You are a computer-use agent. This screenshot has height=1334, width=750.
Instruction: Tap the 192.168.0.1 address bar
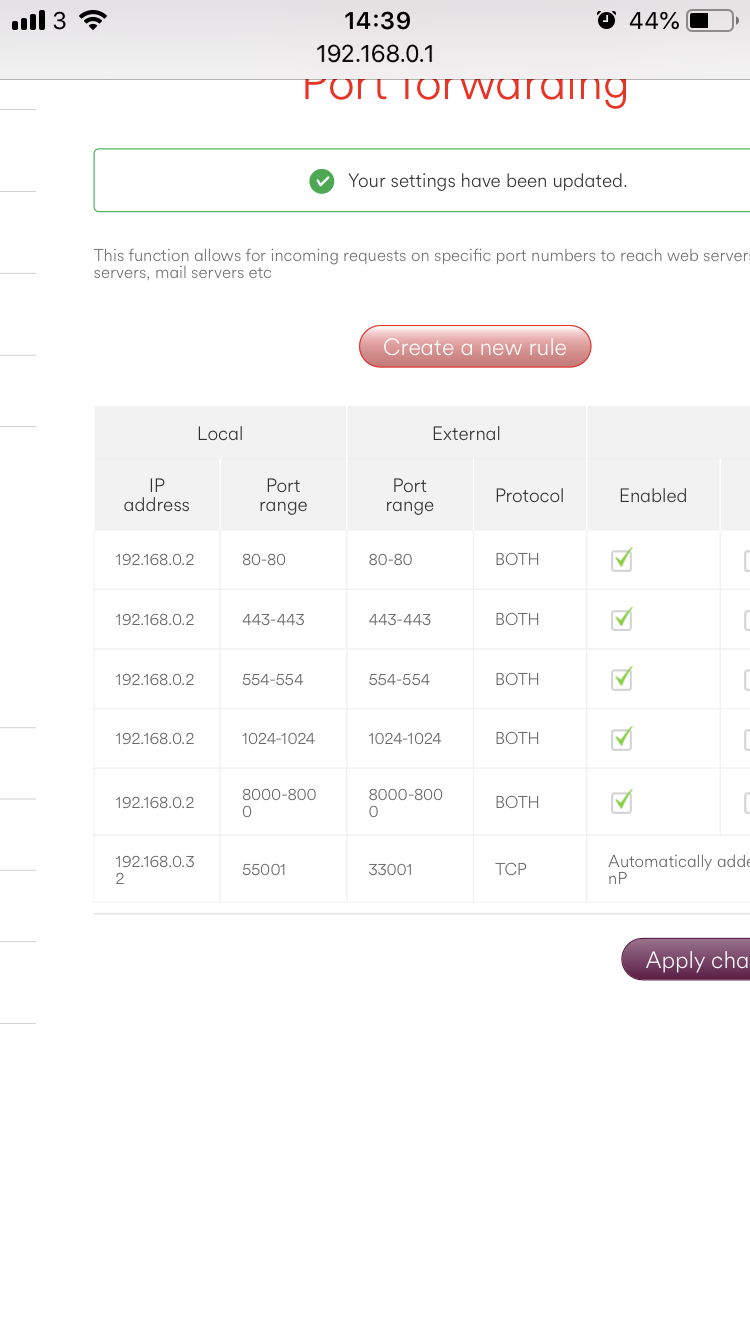(x=375, y=54)
